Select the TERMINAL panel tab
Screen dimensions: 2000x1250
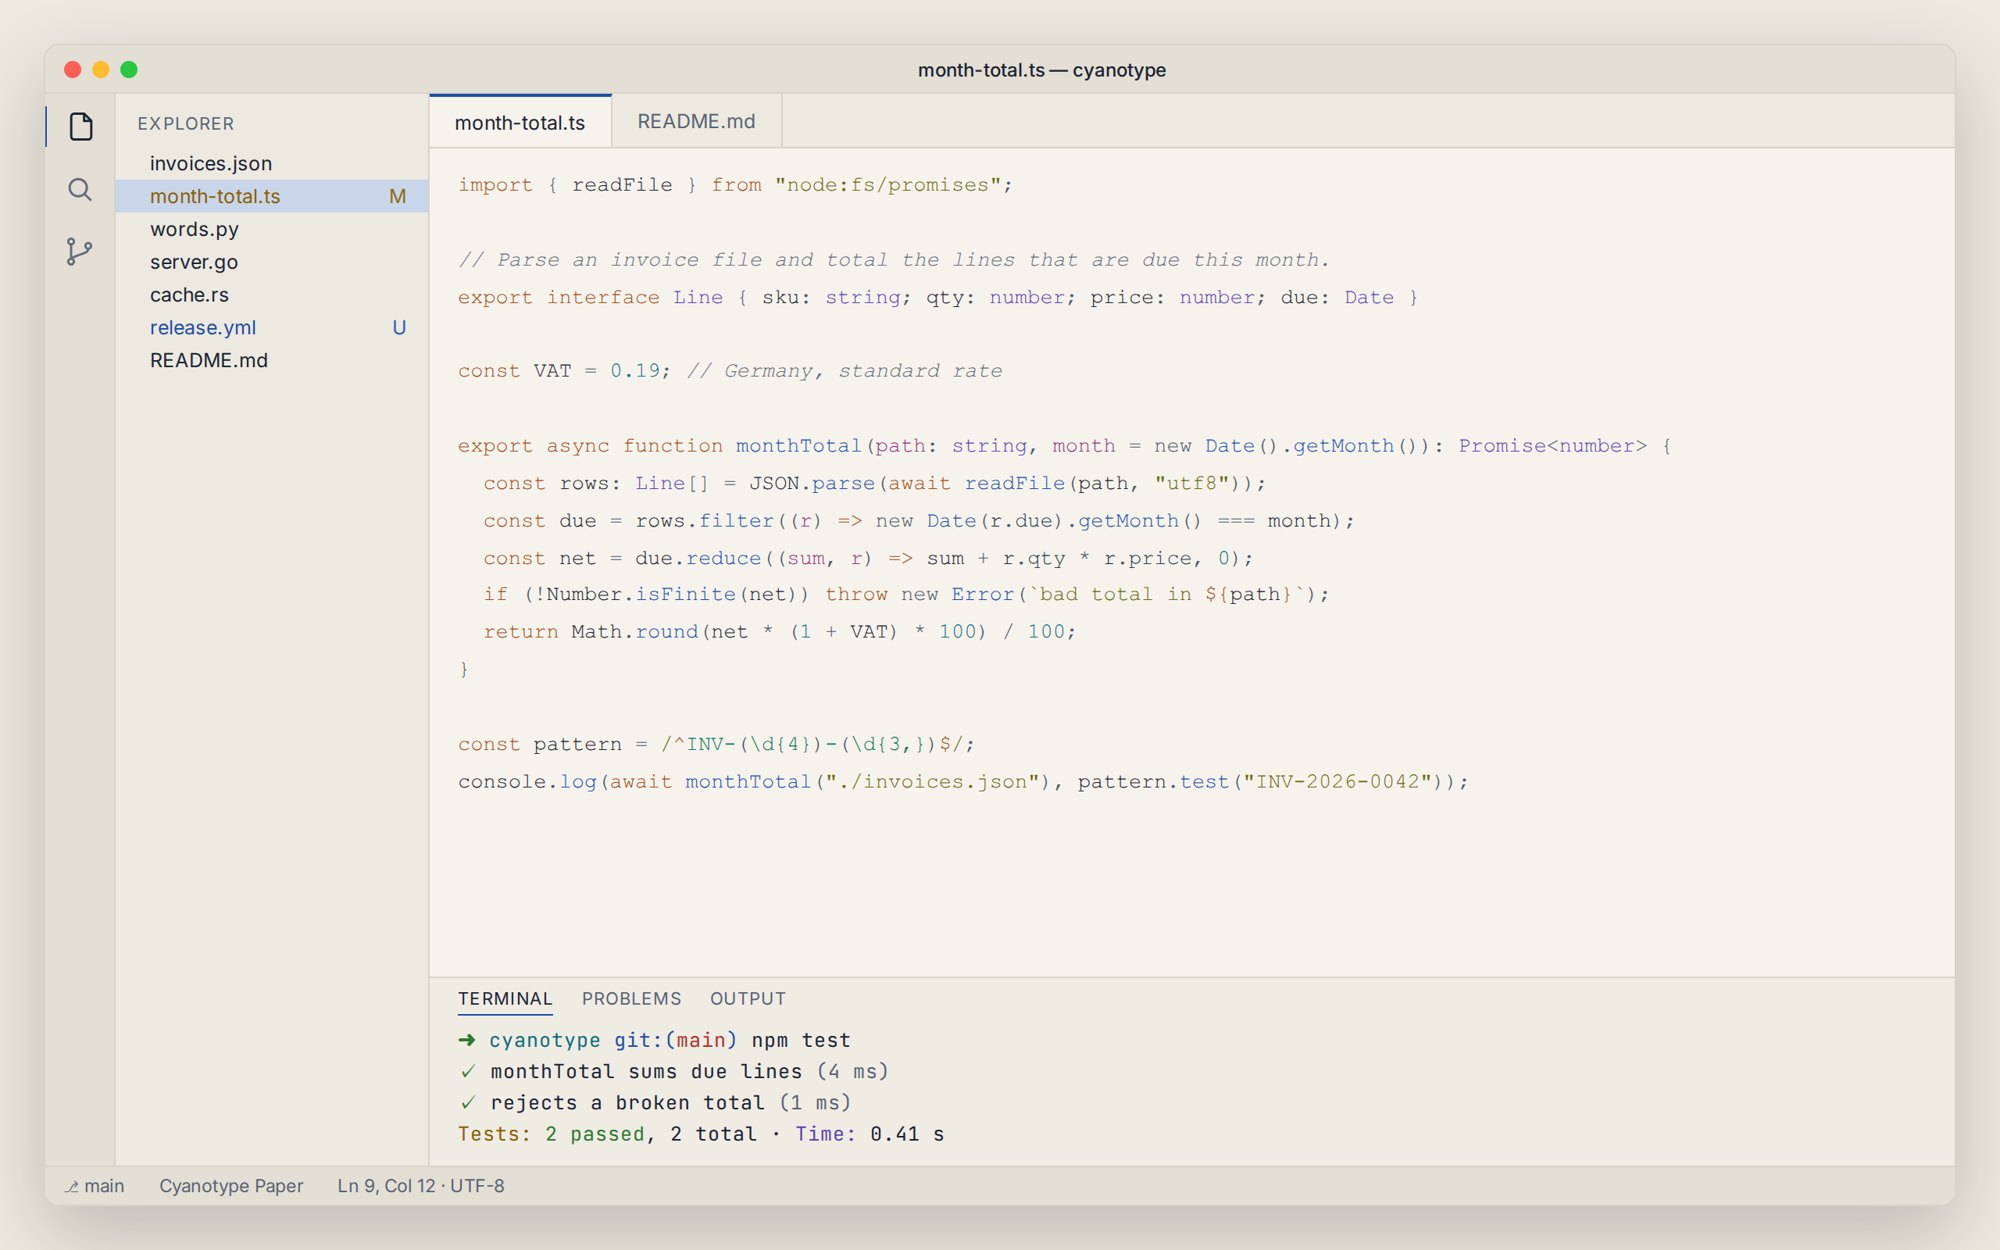(x=505, y=998)
